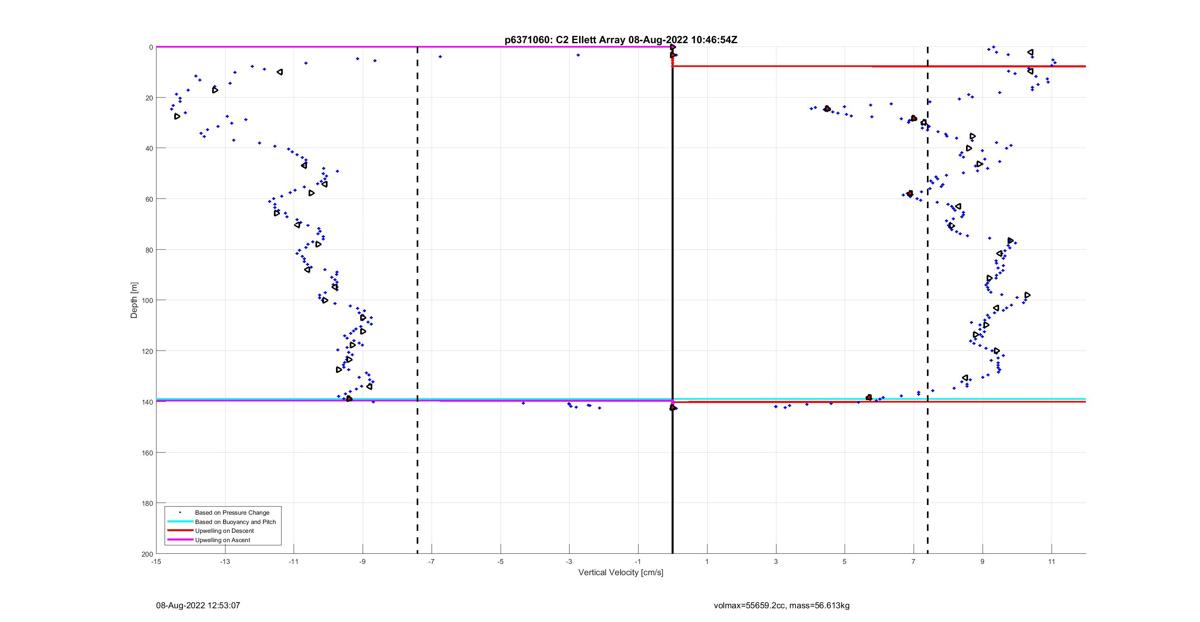Click y-axis tick label 20

pyautogui.click(x=148, y=98)
